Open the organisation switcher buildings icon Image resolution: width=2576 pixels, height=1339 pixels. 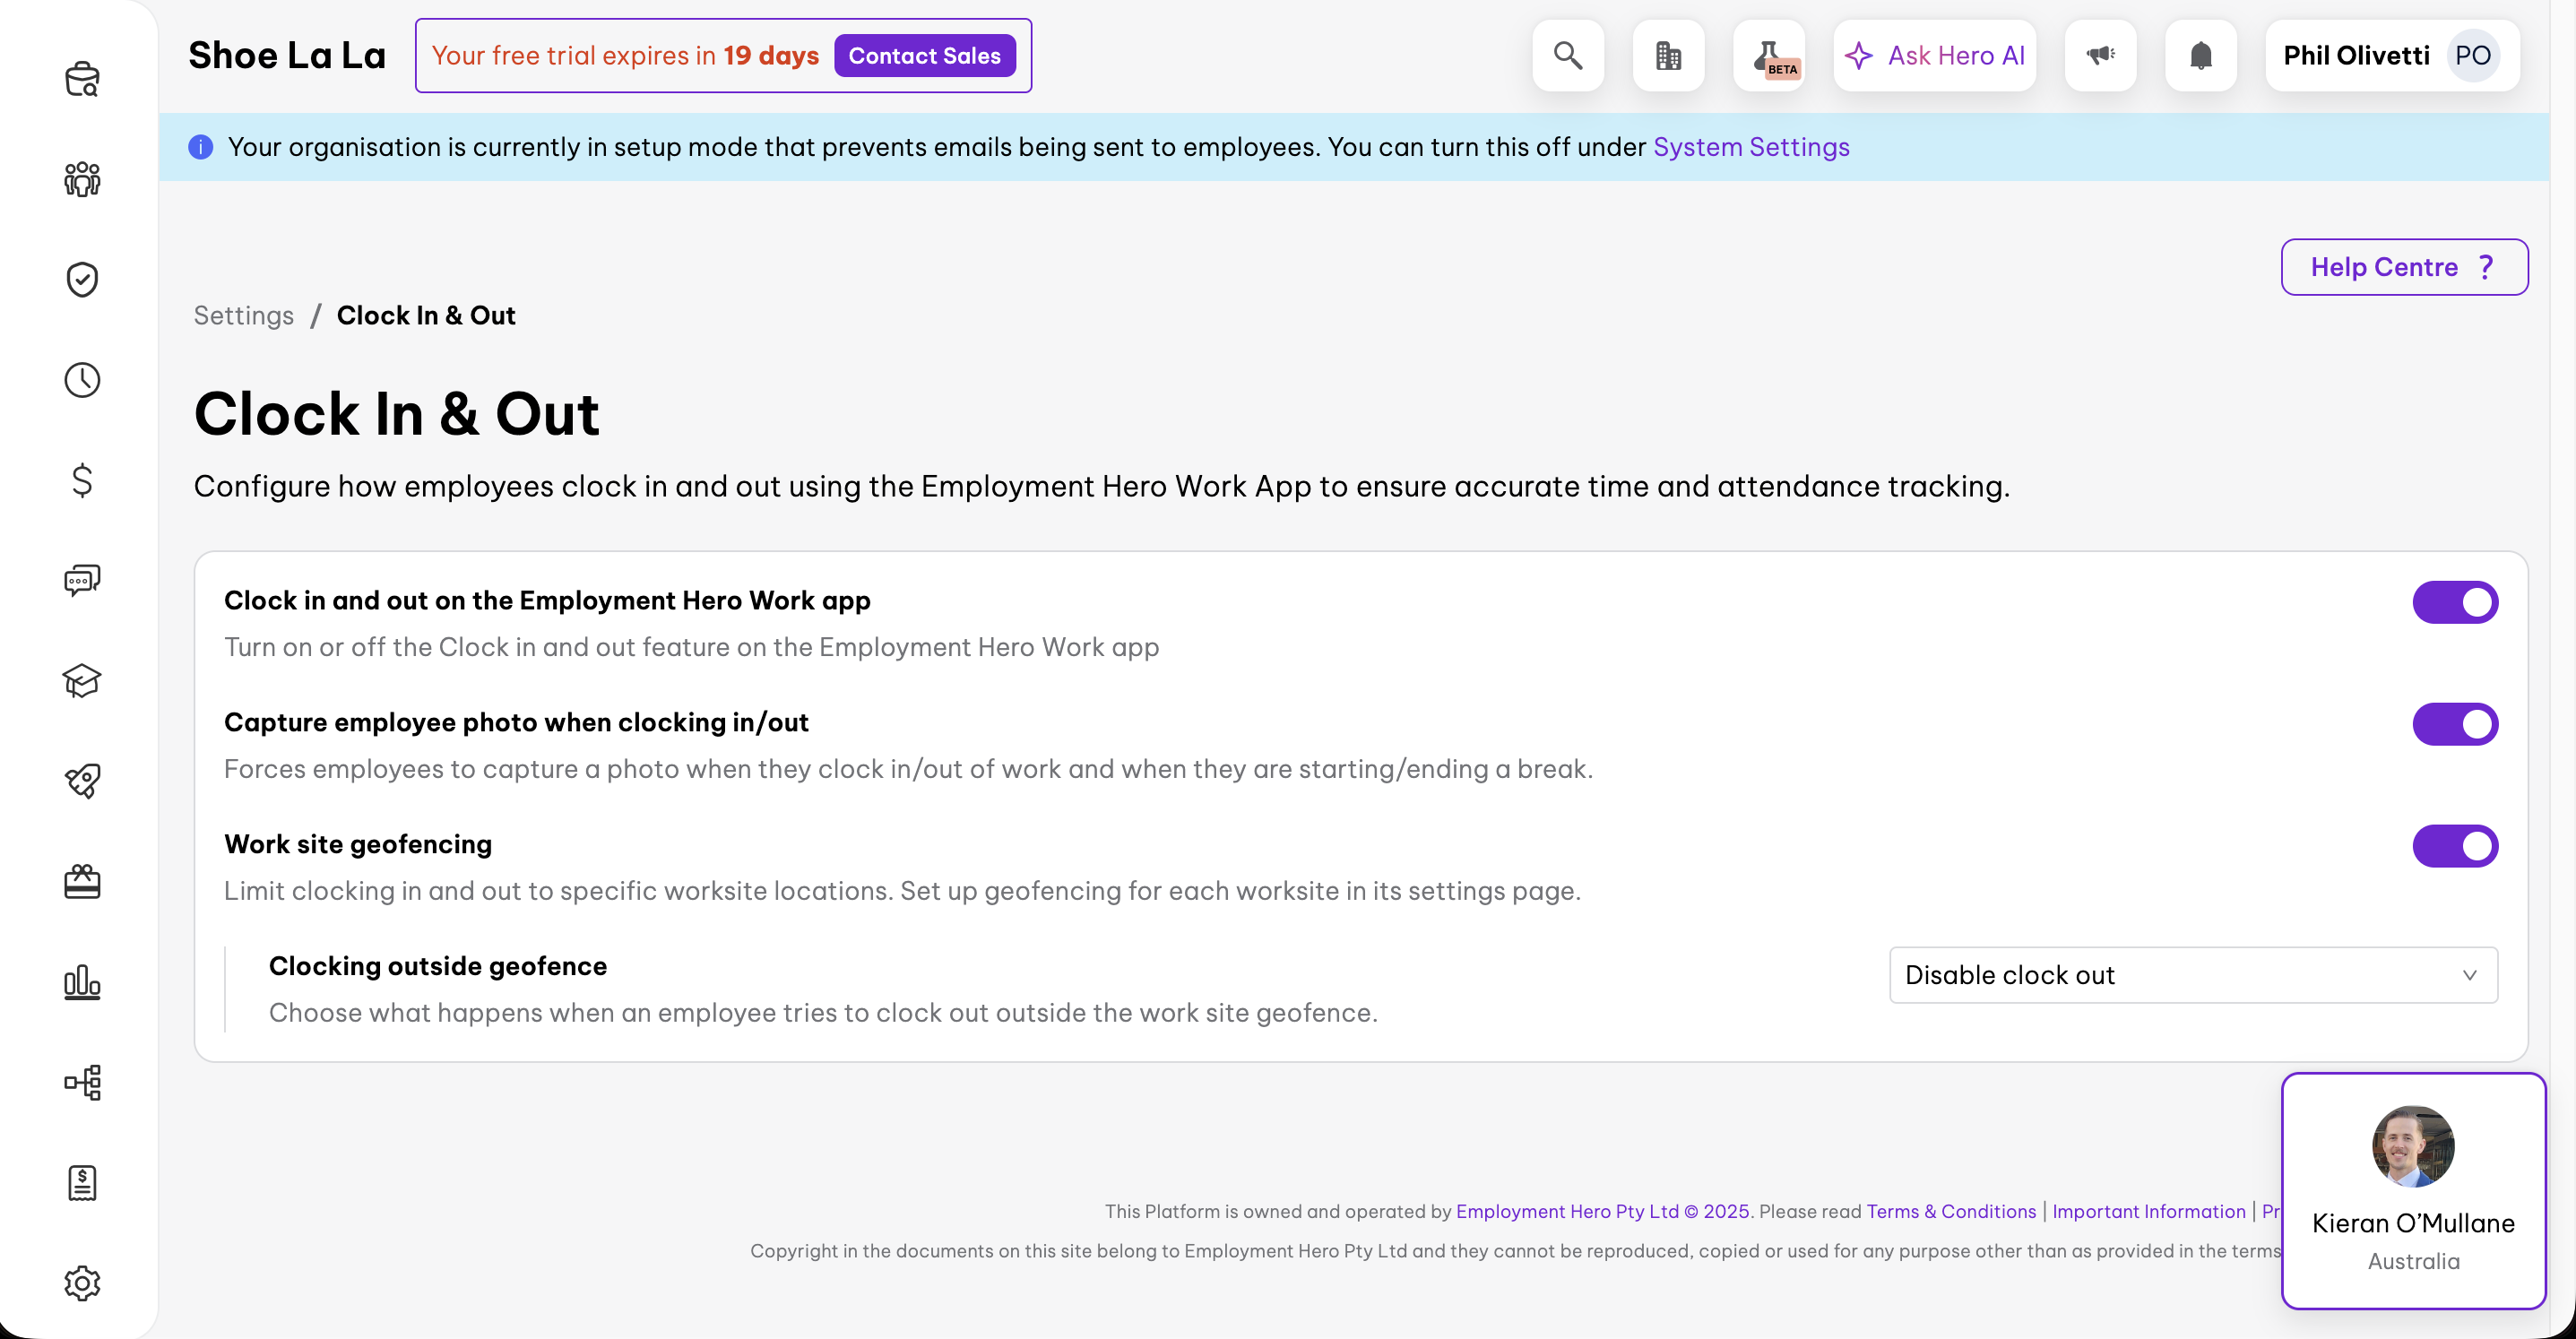click(1668, 55)
